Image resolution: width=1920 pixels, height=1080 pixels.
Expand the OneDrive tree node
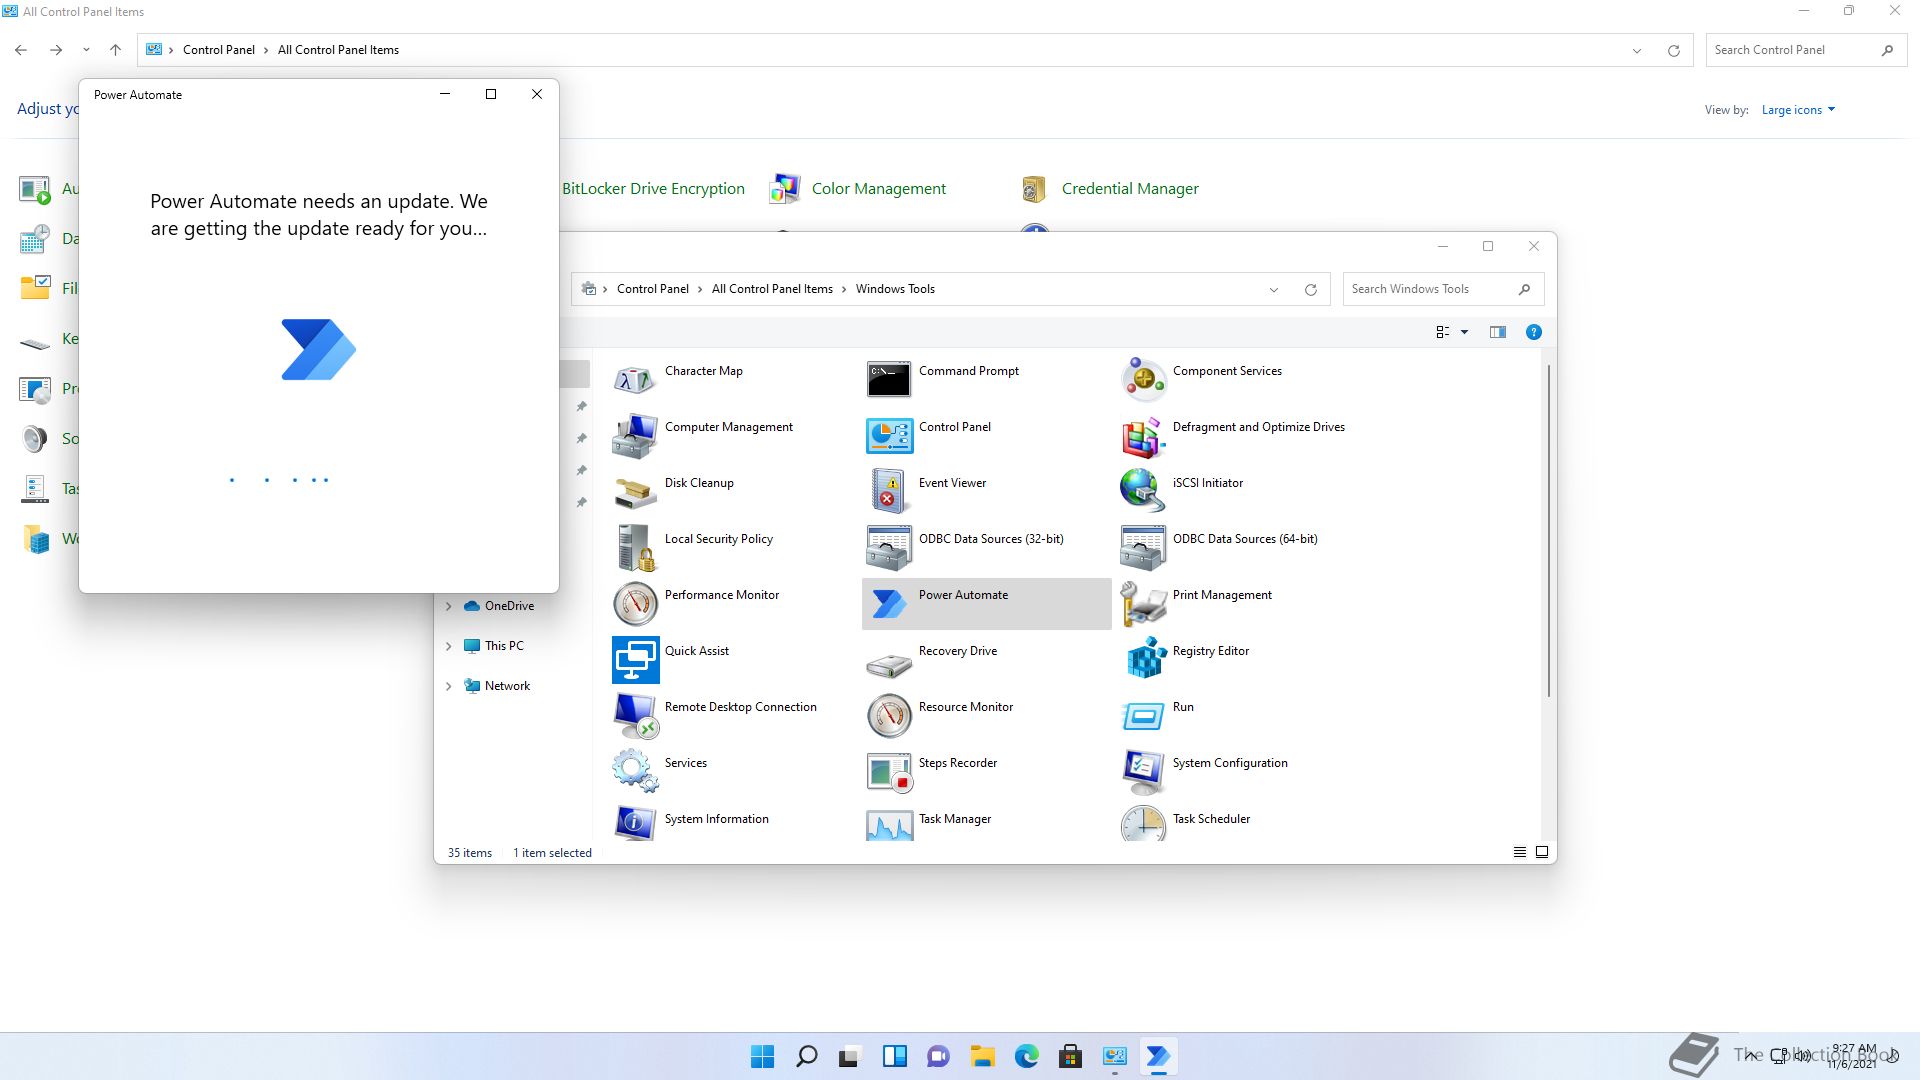pos(448,606)
